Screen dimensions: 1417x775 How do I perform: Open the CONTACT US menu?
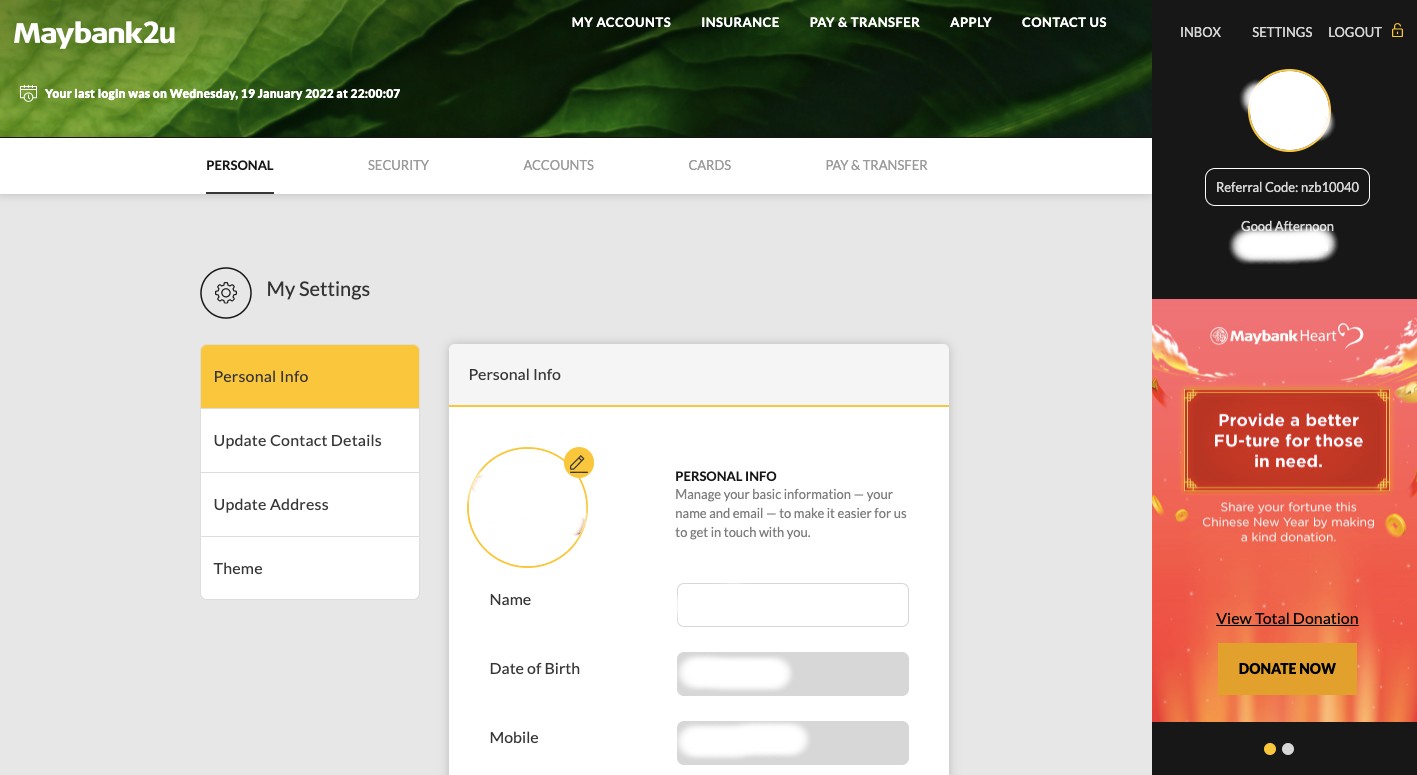coord(1064,22)
